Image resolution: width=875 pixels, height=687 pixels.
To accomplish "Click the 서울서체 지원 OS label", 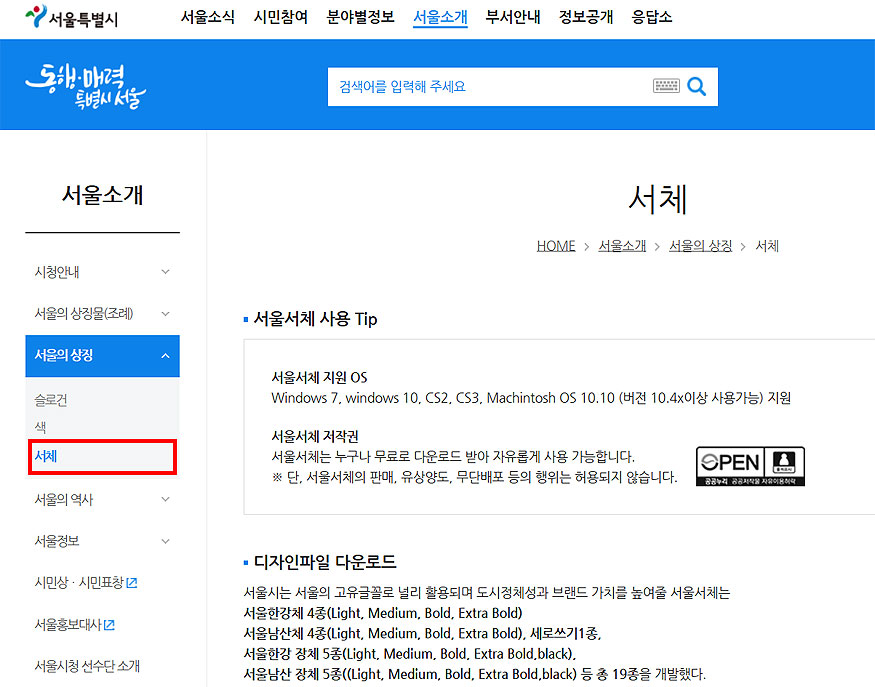I will click(x=319, y=377).
